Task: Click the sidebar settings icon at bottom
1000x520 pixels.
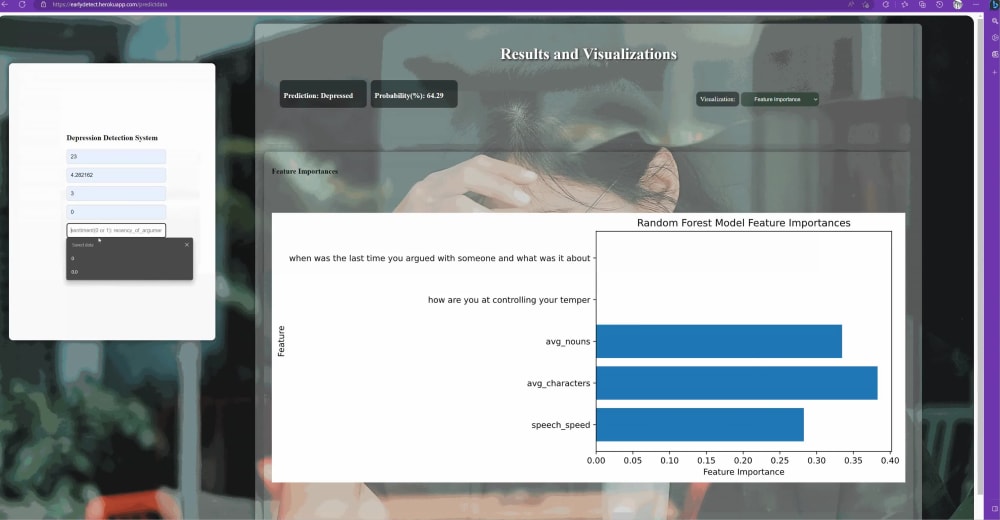Action: pos(994,509)
